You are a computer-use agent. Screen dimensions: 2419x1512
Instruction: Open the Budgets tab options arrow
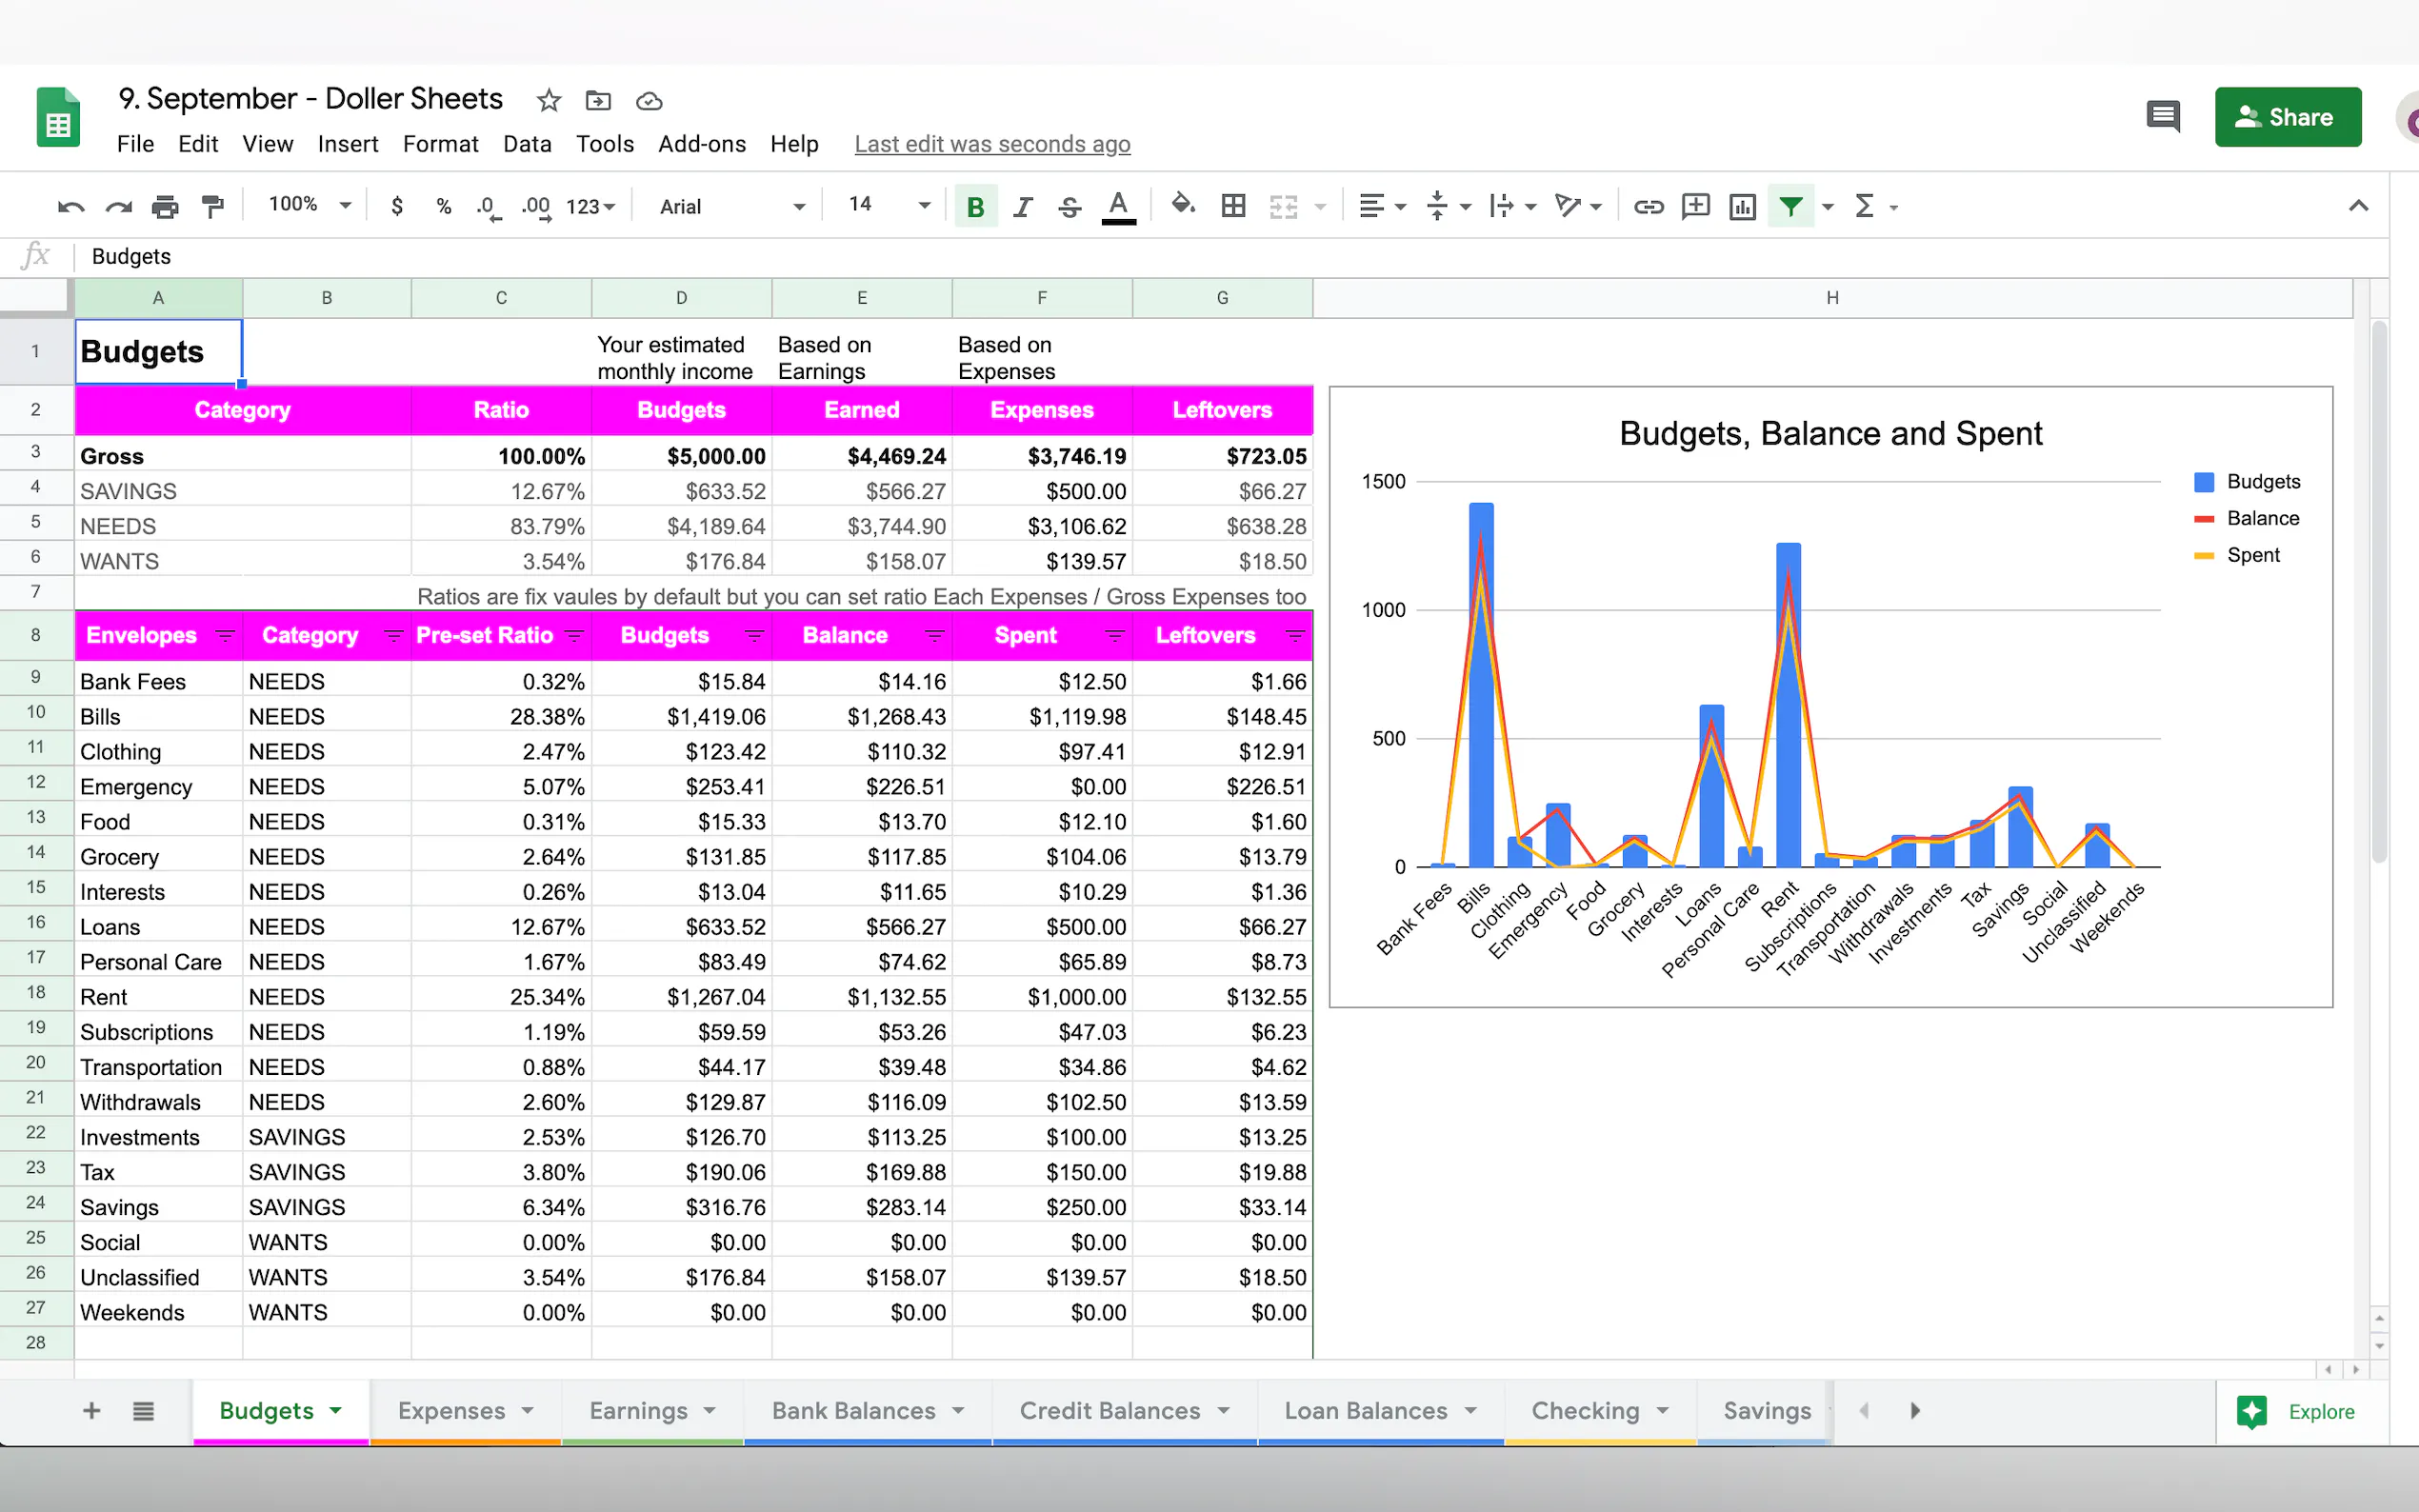pyautogui.click(x=336, y=1410)
